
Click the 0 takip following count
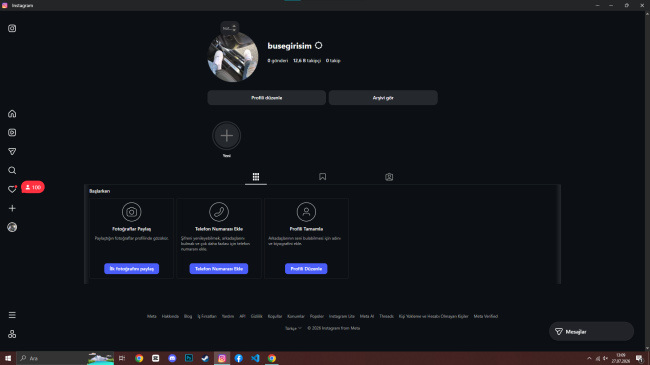tap(333, 61)
